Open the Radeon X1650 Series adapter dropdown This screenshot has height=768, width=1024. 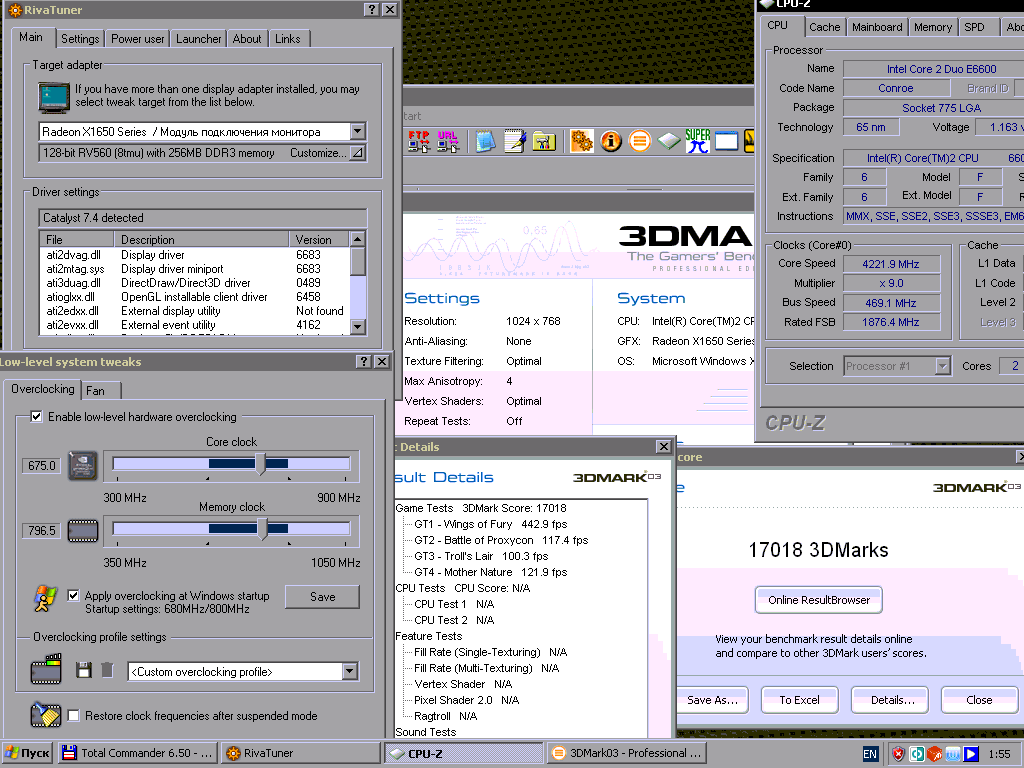[x=357, y=131]
